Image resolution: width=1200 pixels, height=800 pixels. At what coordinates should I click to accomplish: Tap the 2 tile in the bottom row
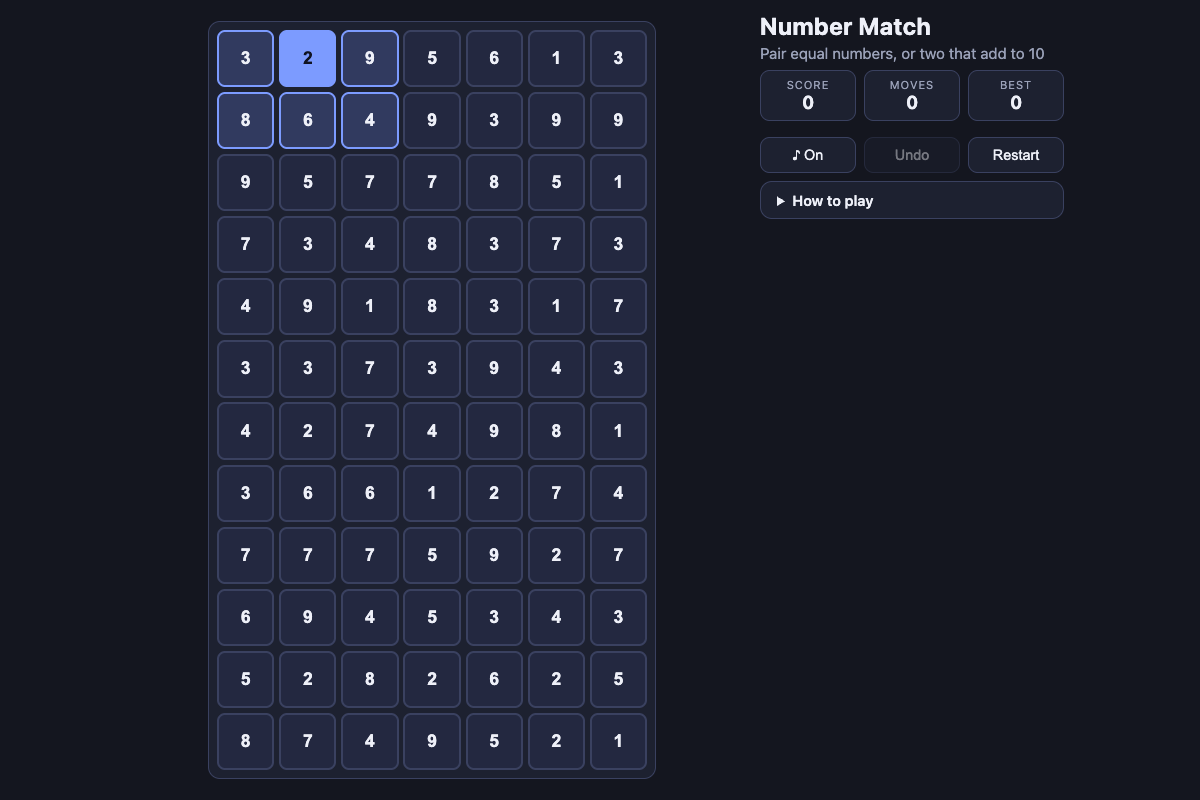click(556, 741)
